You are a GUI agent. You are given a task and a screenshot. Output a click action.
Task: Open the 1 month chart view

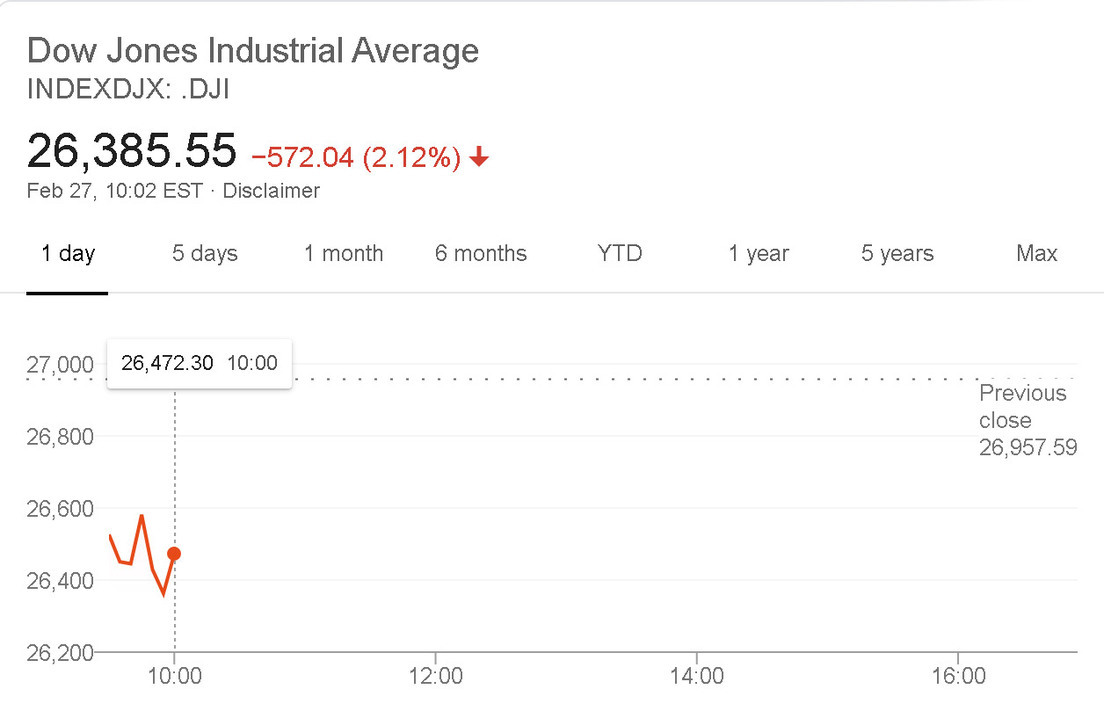tap(343, 254)
